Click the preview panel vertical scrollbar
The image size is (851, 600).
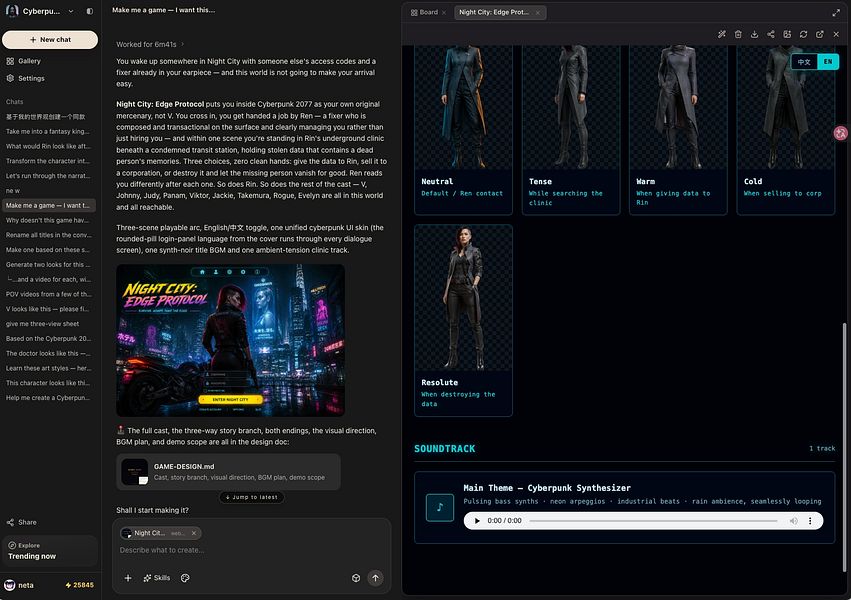844,446
